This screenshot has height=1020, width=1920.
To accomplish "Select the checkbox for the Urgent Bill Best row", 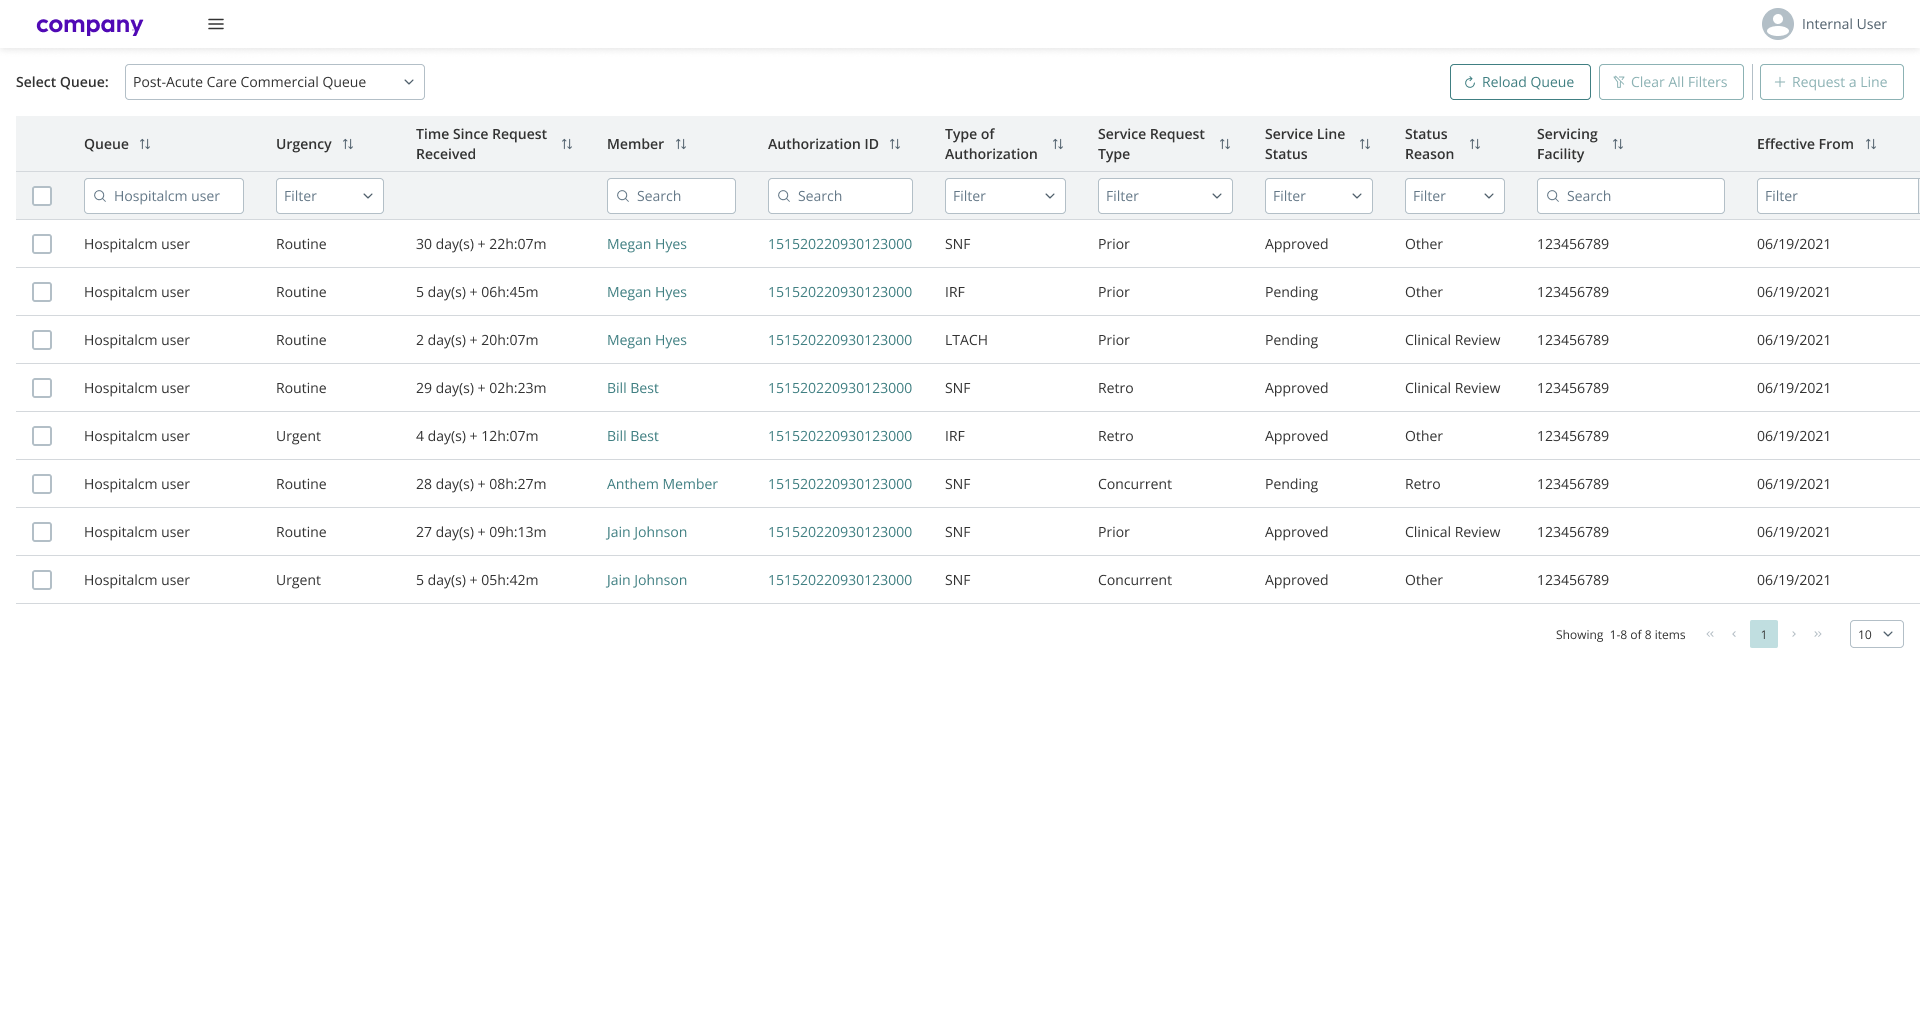I will (42, 436).
